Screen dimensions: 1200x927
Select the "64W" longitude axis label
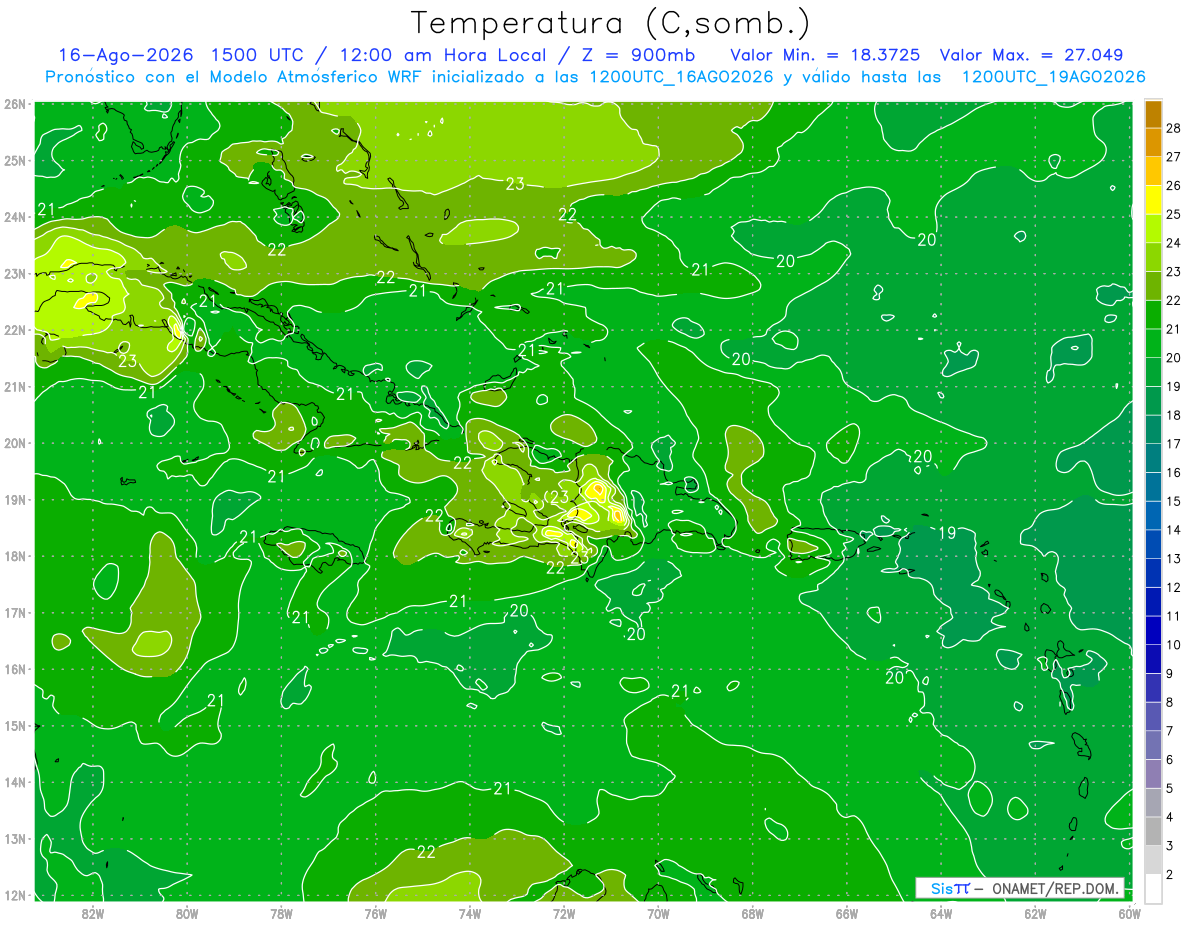941,913
